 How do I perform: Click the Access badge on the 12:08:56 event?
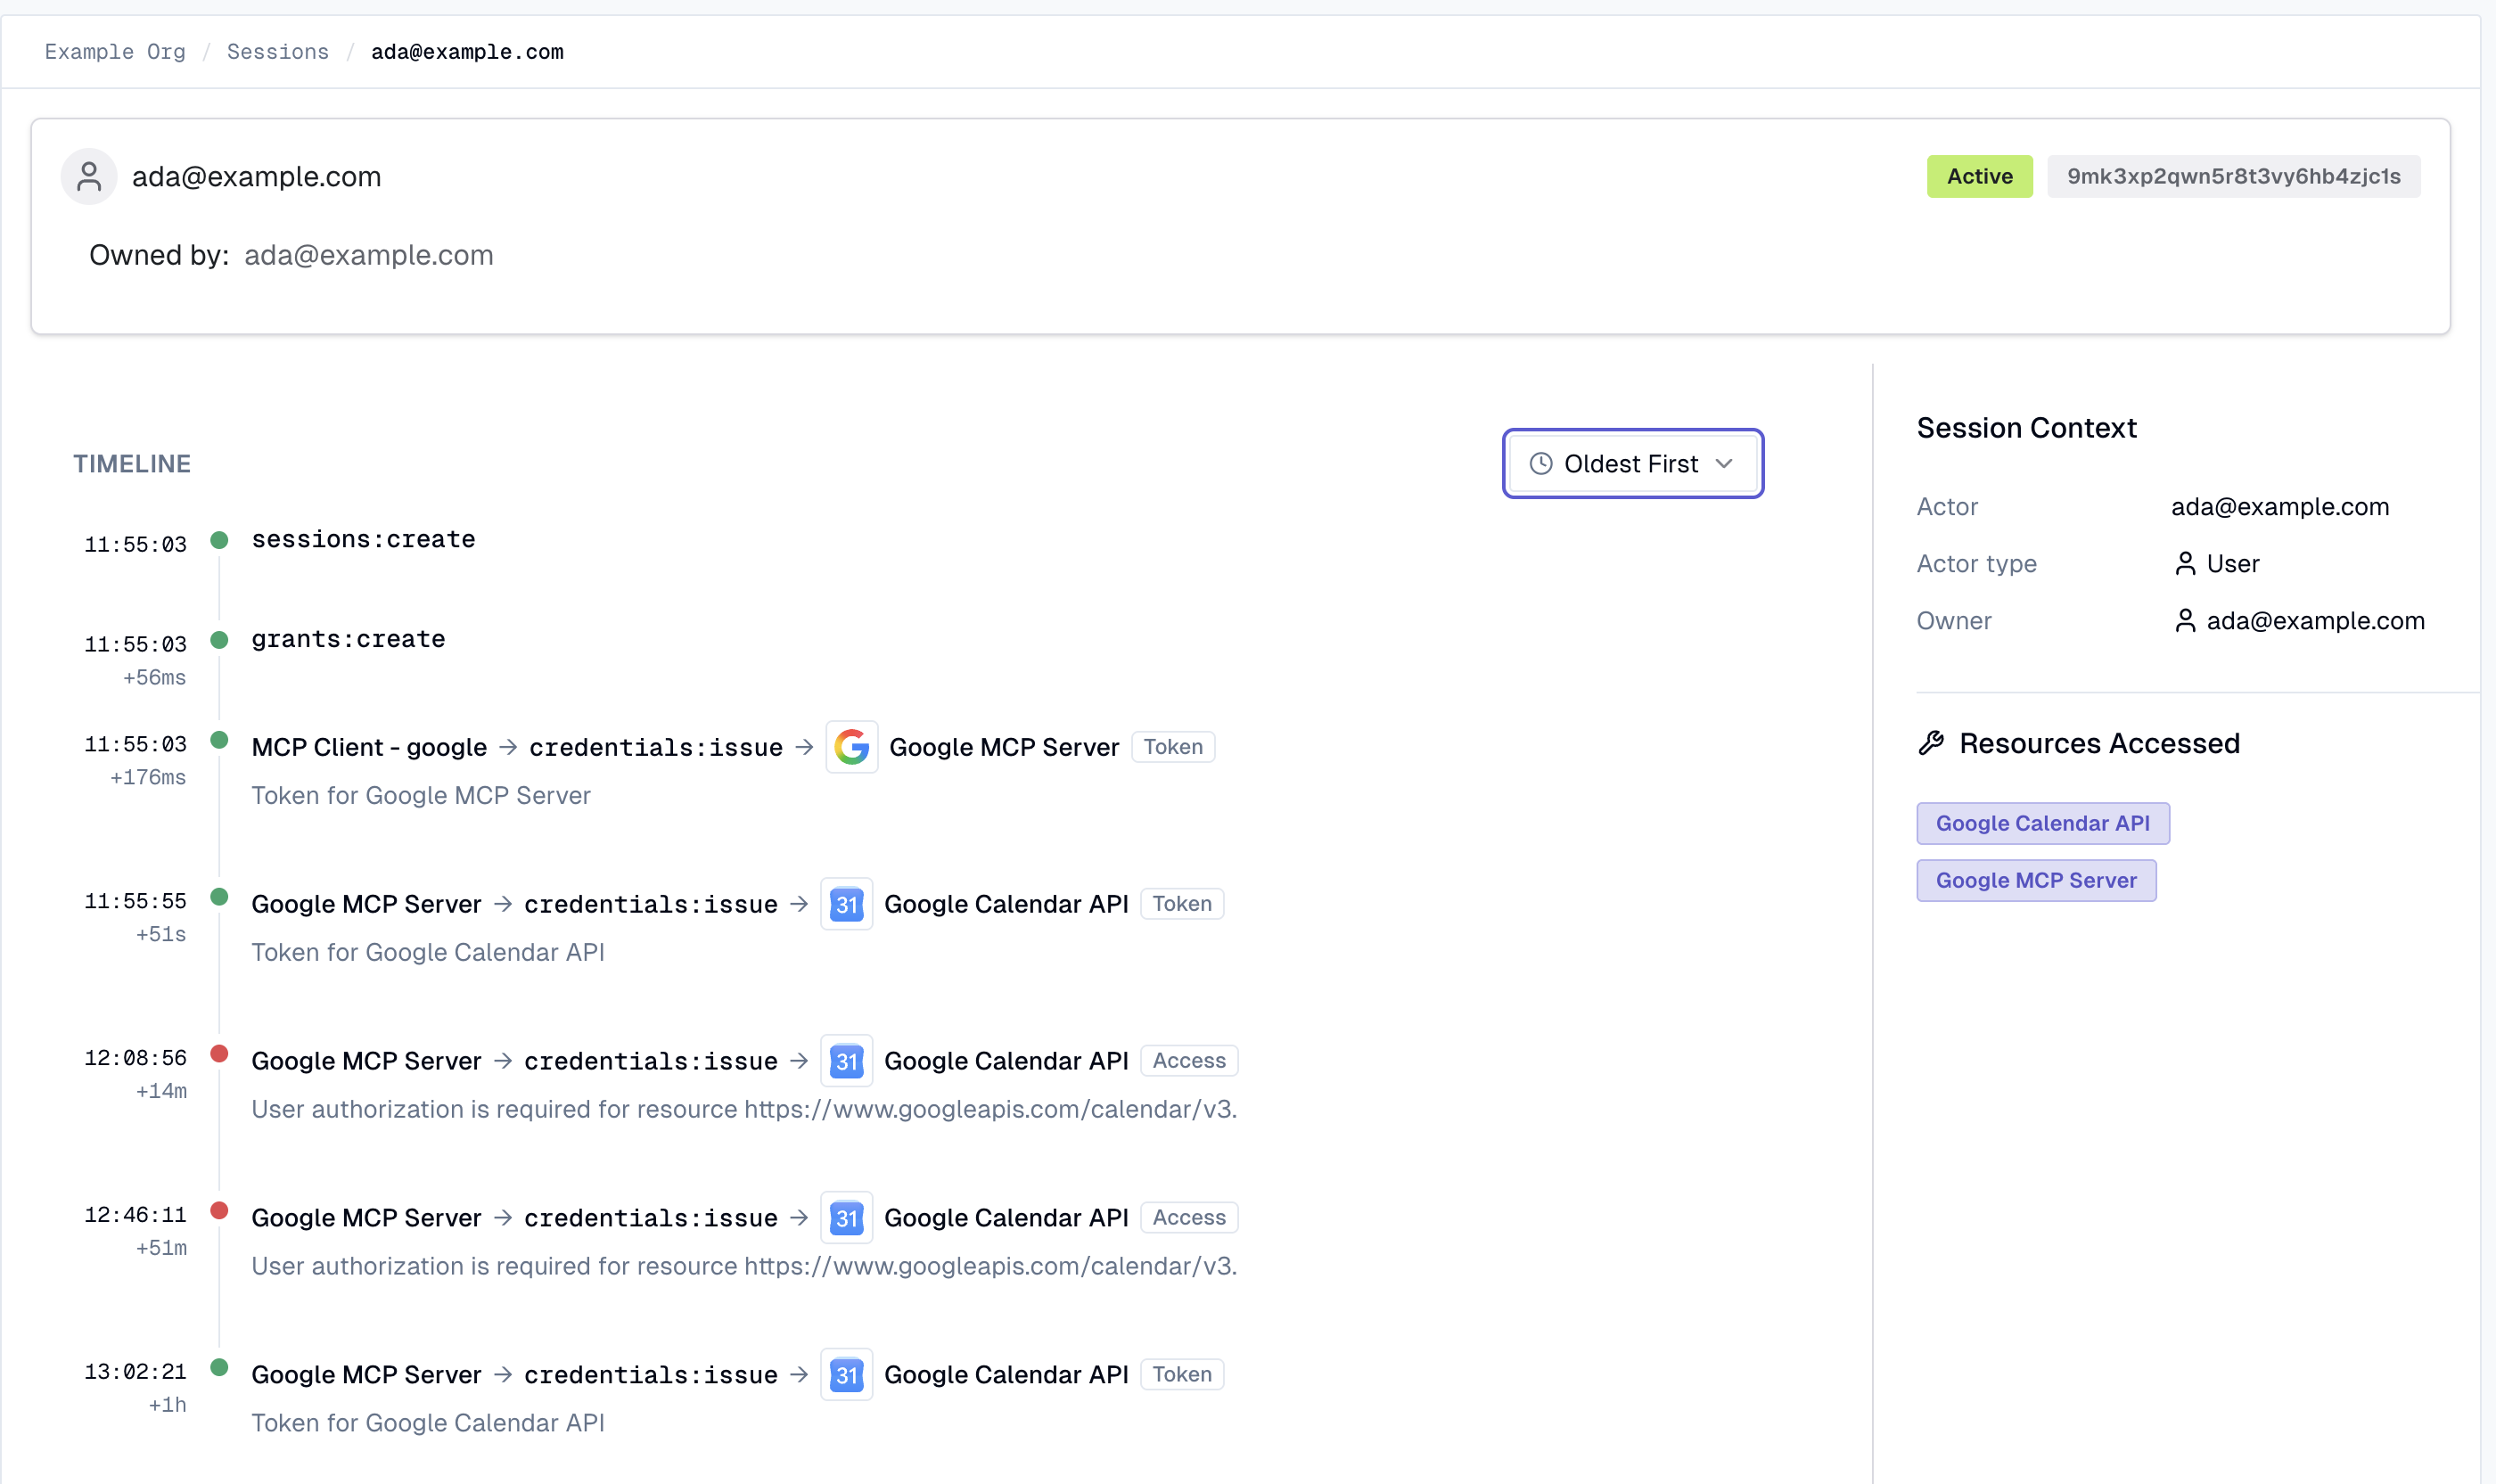1189,1061
